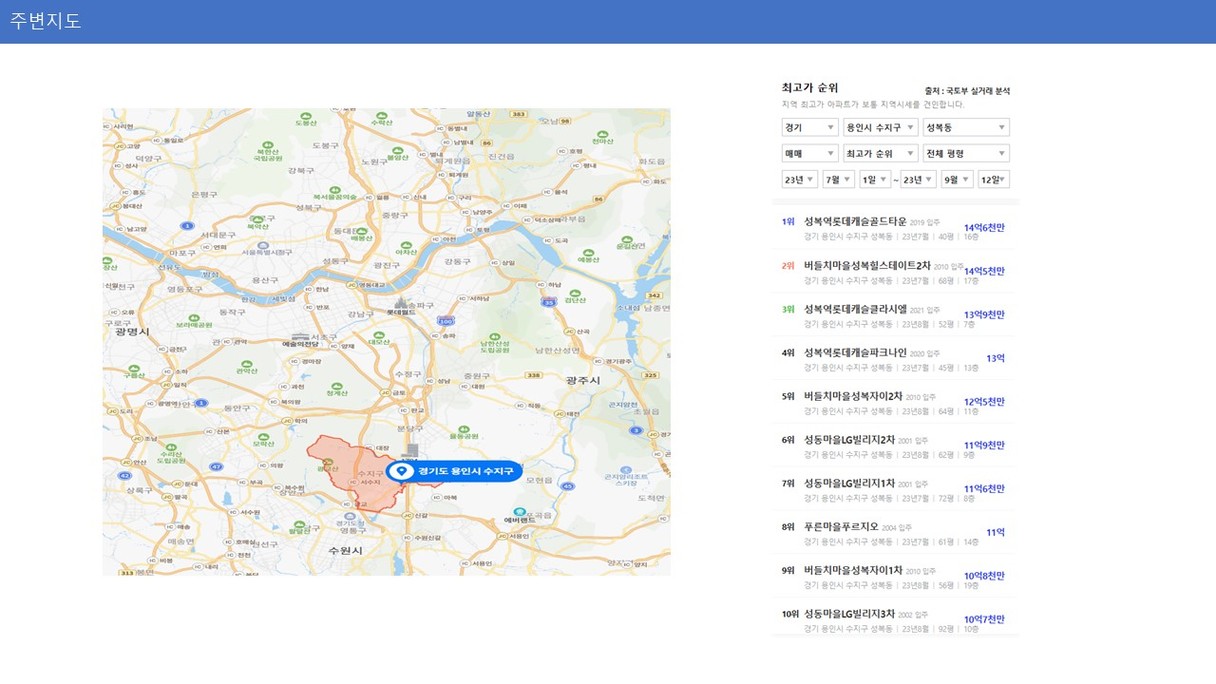Open the 9월 end month dropdown
The height and width of the screenshot is (684, 1216).
click(x=957, y=180)
